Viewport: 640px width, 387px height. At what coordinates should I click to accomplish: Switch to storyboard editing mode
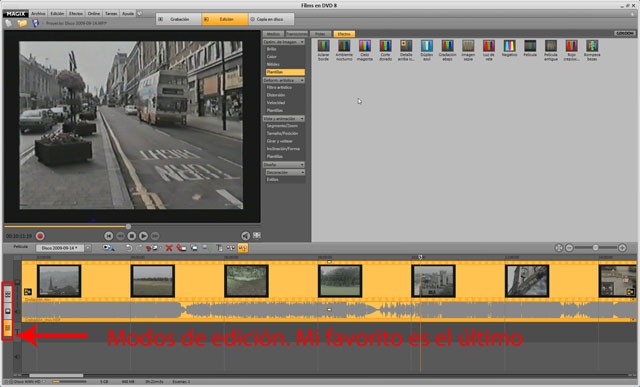pos(8,294)
